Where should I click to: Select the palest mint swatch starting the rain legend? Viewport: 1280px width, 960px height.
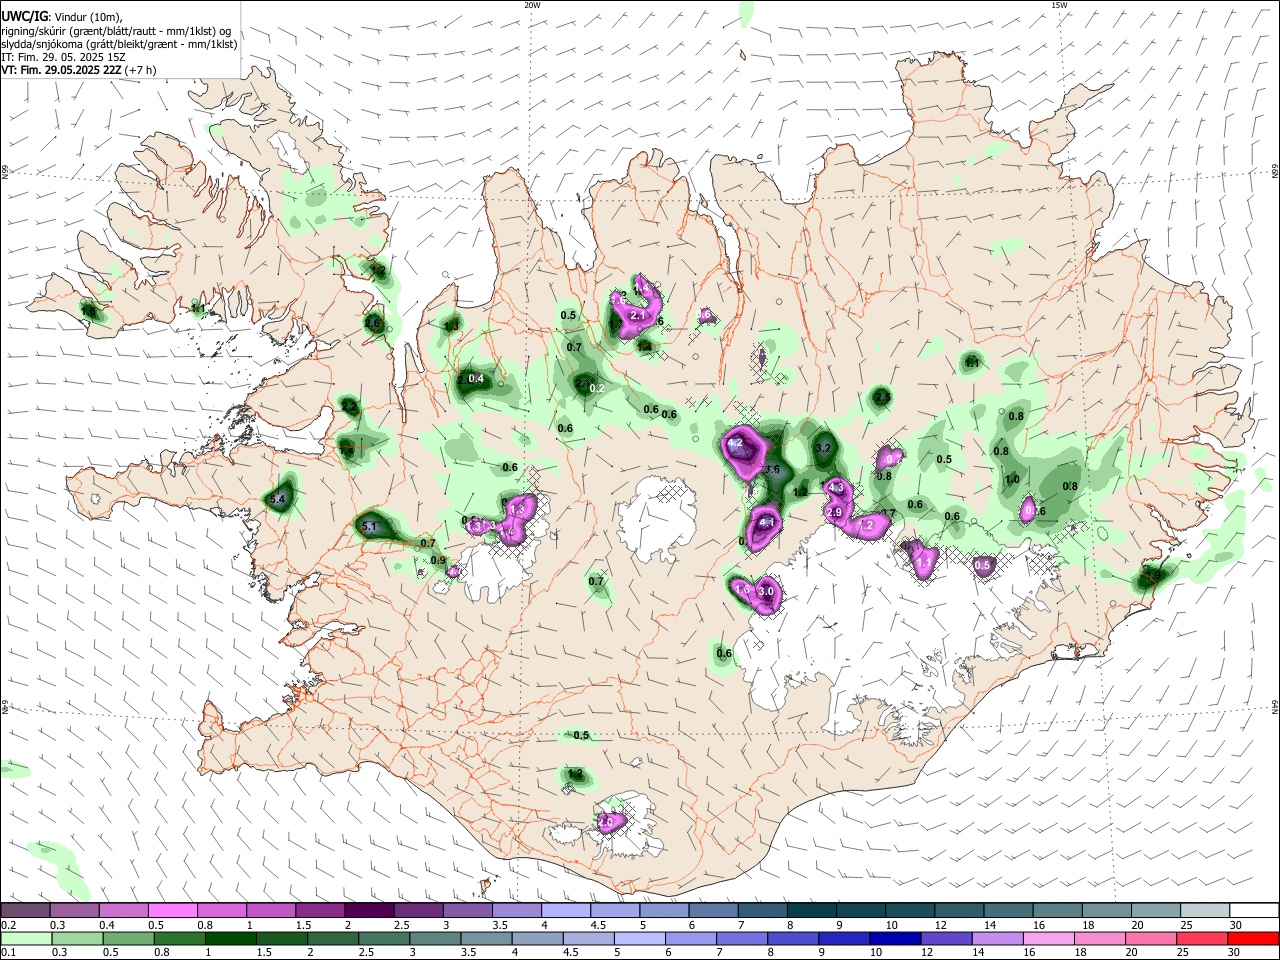pos(25,938)
